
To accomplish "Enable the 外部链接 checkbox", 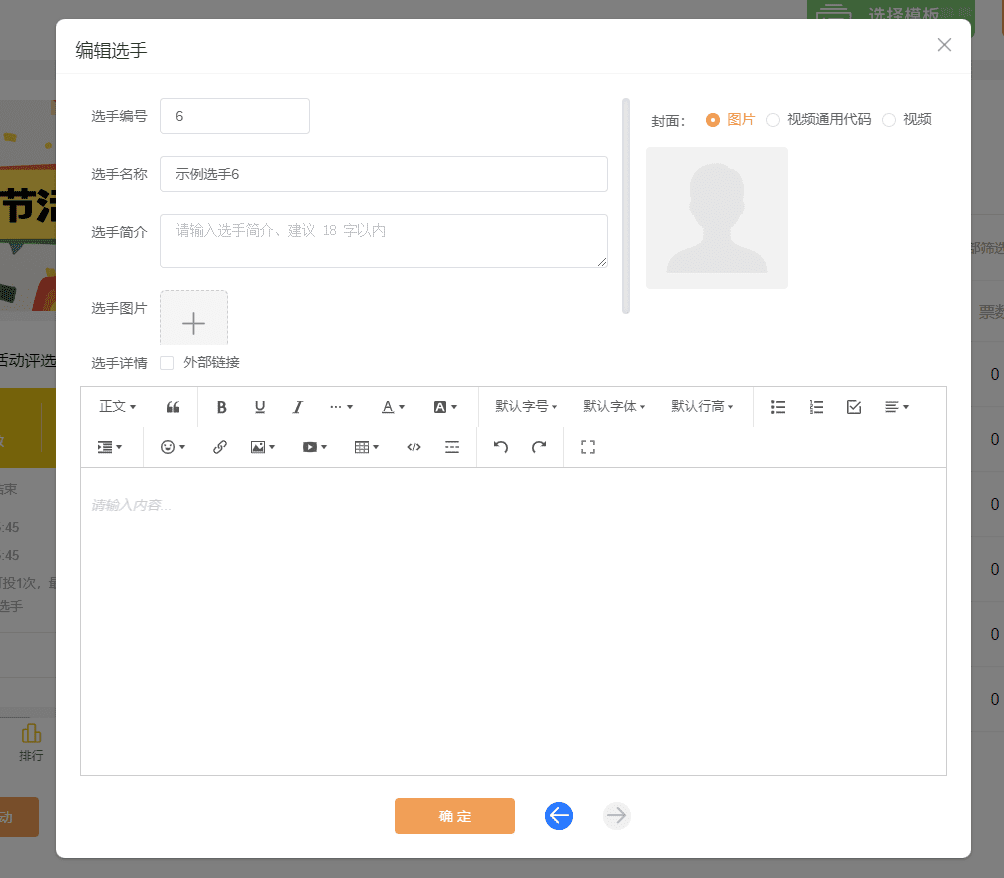I will [x=166, y=362].
